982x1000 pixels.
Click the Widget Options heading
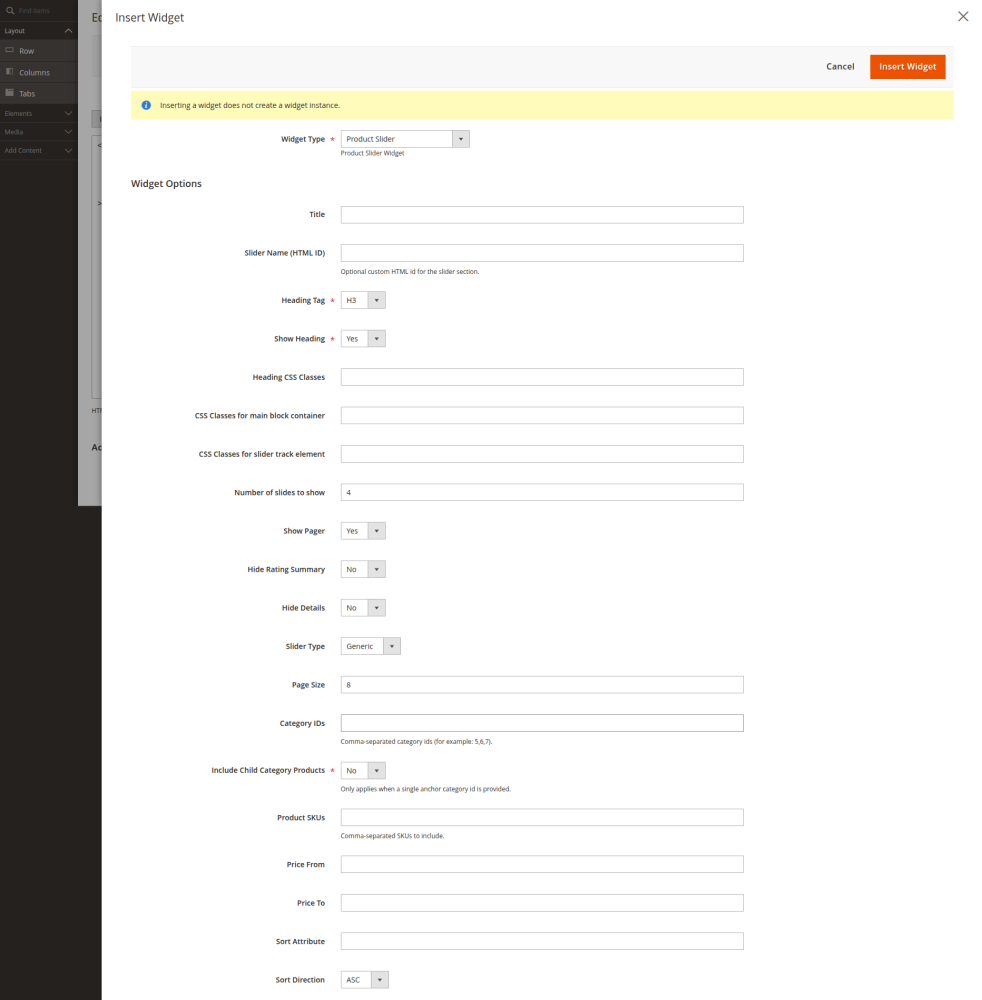166,184
